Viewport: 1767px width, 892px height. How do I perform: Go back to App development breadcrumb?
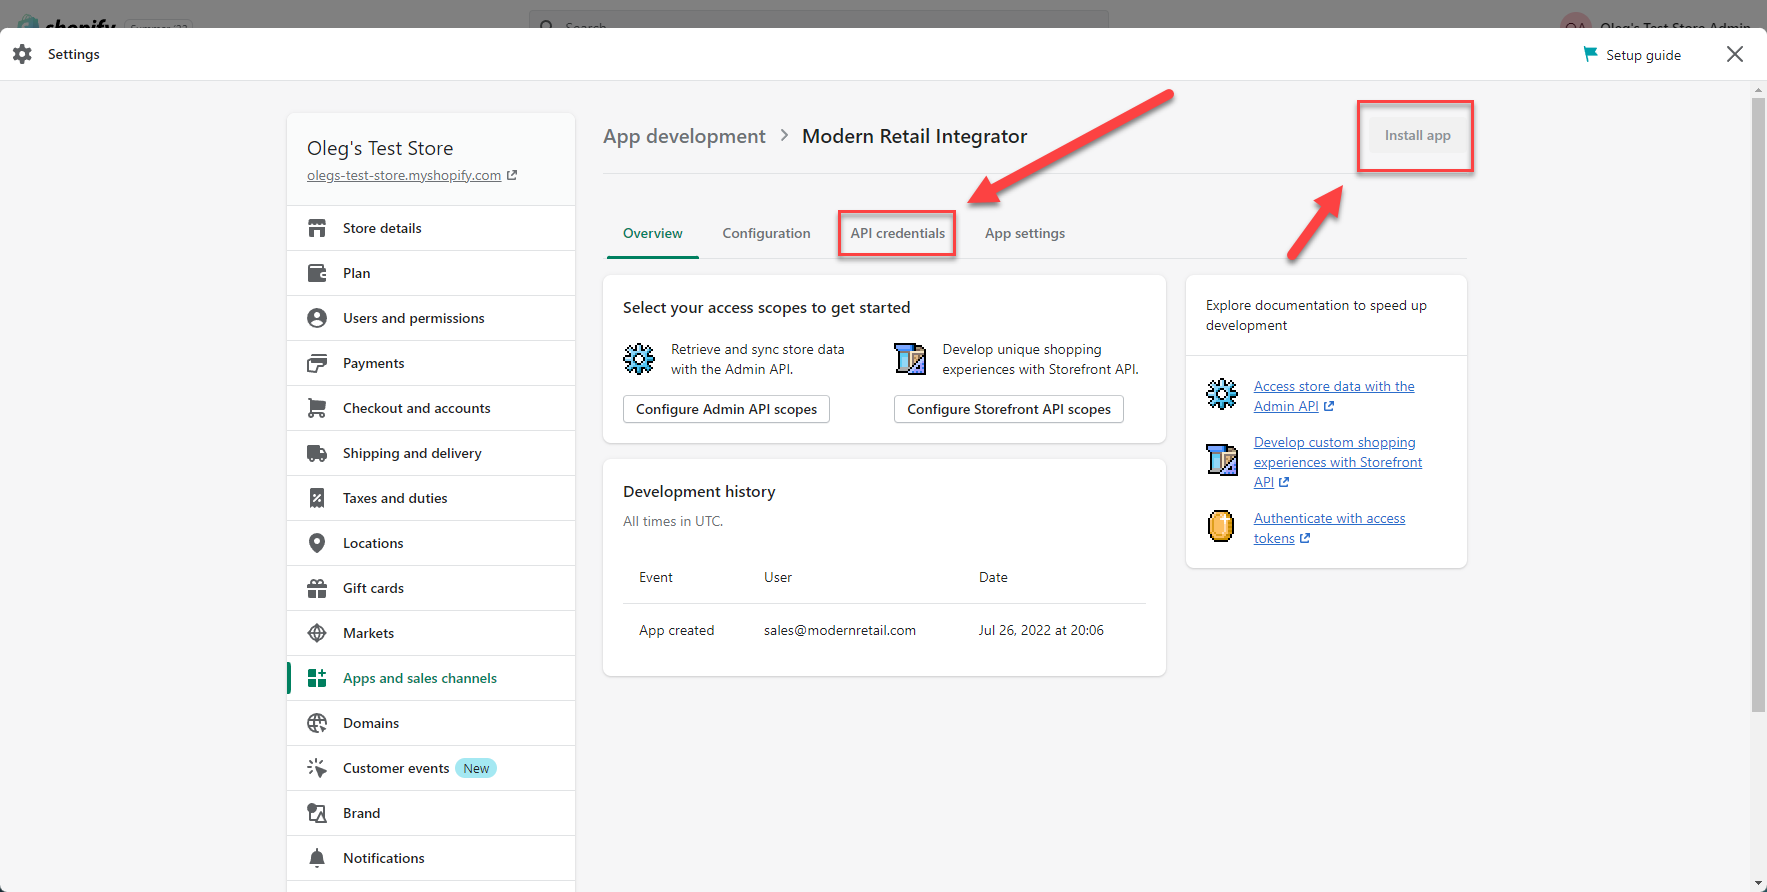[x=684, y=136]
